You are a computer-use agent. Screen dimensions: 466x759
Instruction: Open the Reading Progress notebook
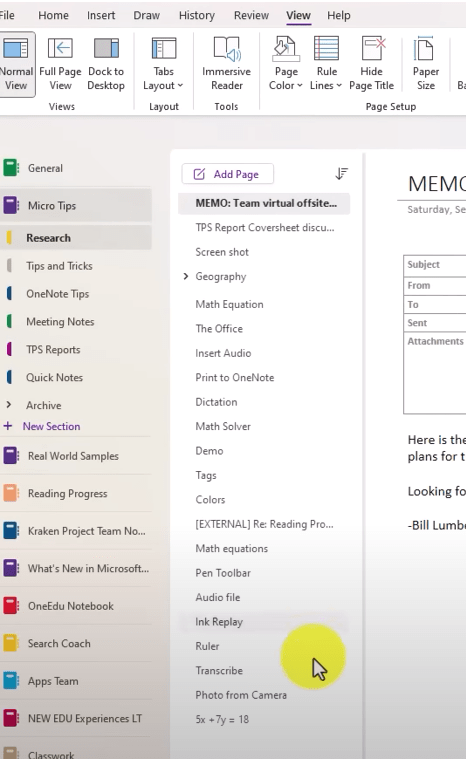point(75,493)
